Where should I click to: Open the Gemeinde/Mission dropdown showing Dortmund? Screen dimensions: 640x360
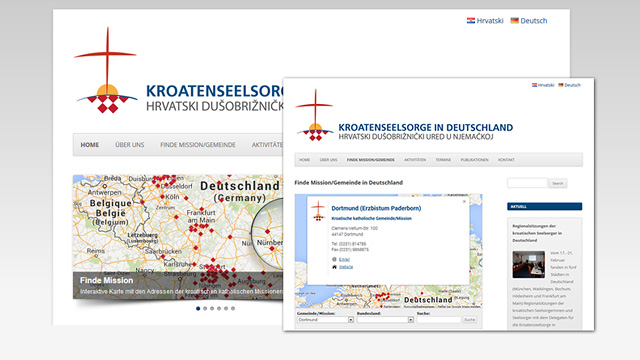pos(325,320)
